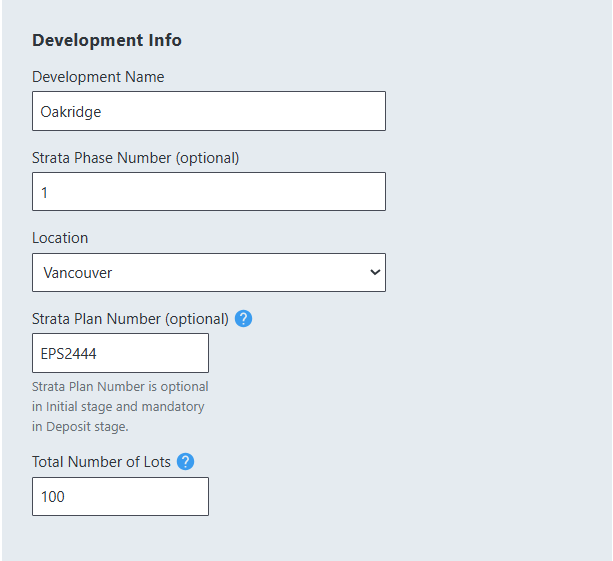
Task: Click the Development Info section heading
Action: pos(107,41)
